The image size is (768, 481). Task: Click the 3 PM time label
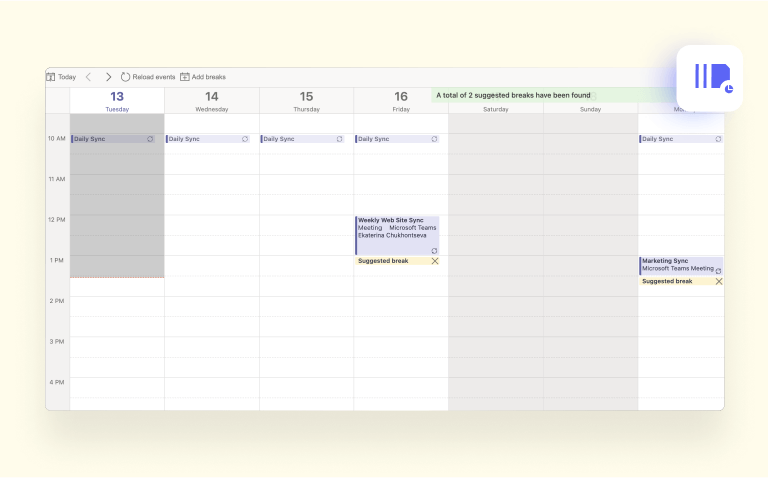pyautogui.click(x=57, y=342)
